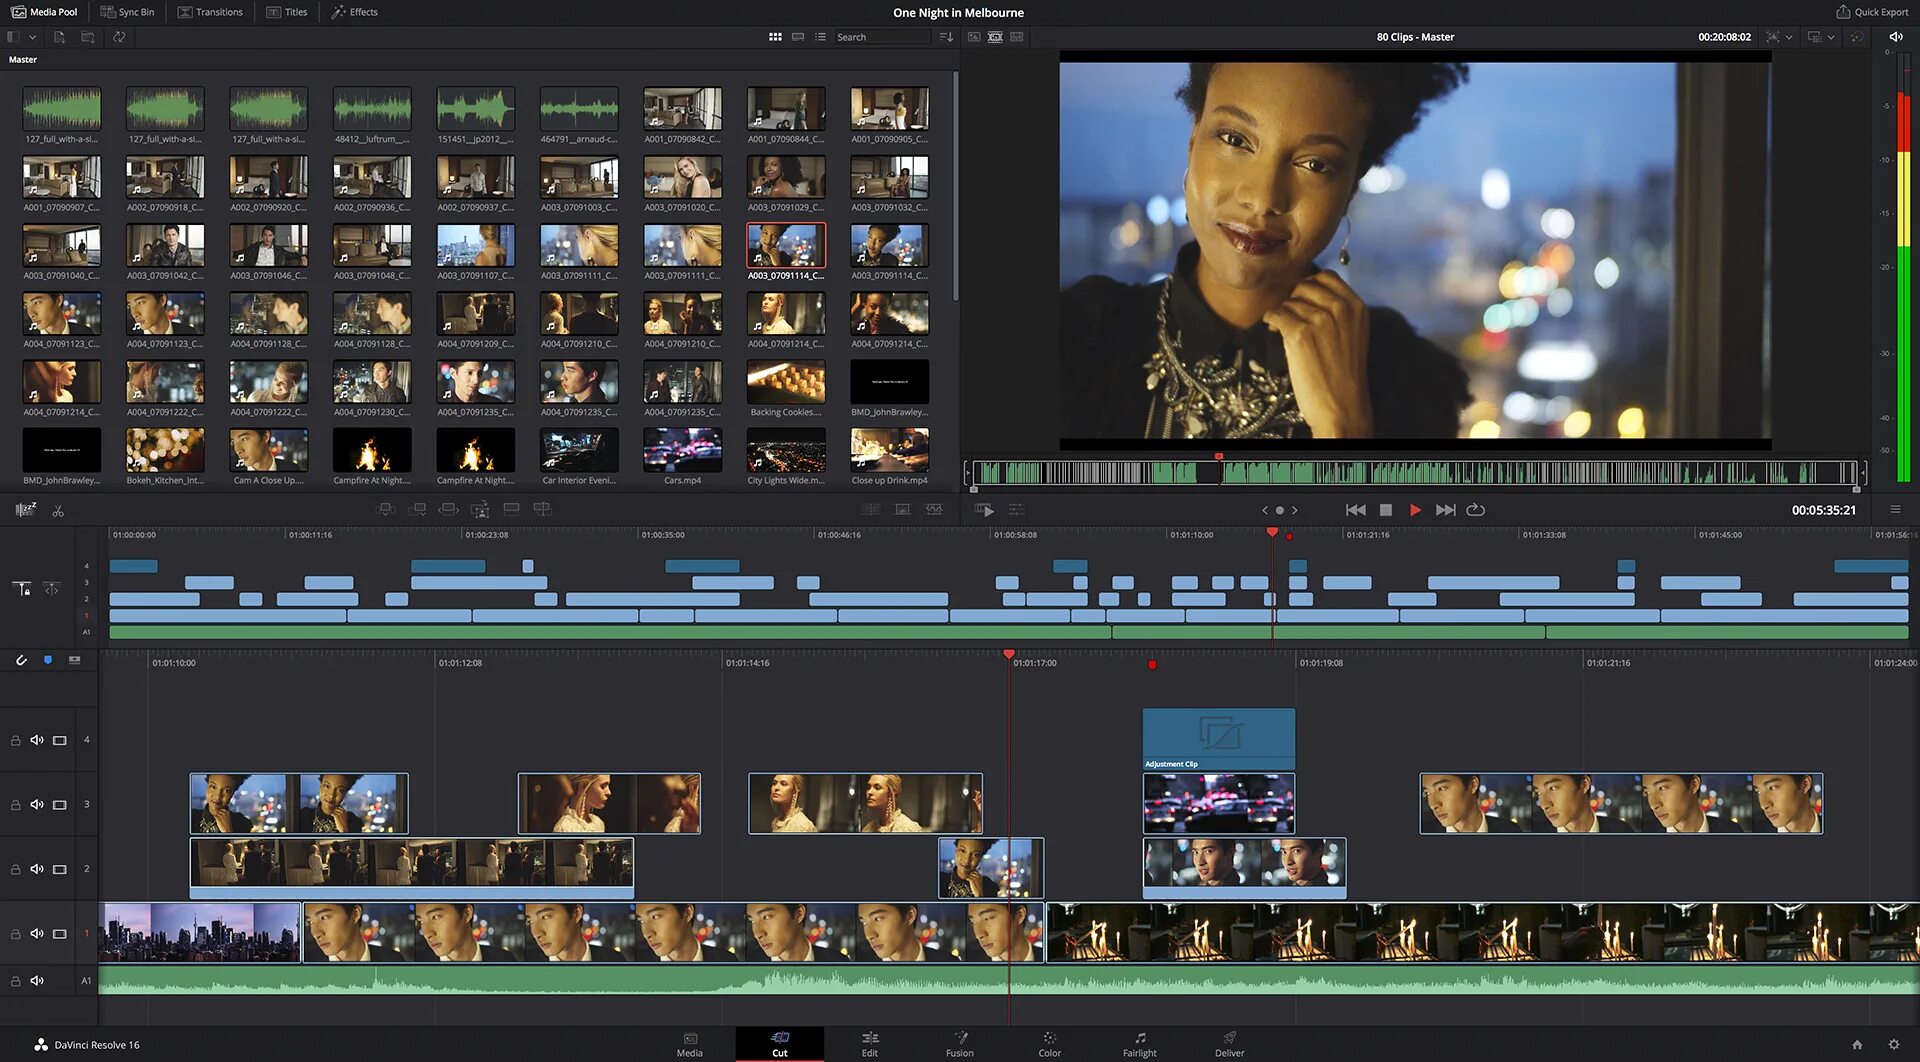Switch to the Edit page
The image size is (1920, 1062).
[870, 1044]
